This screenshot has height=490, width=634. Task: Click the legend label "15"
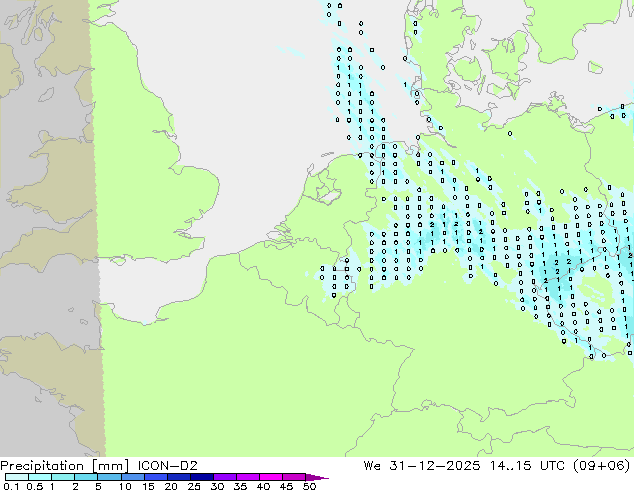[148, 486]
